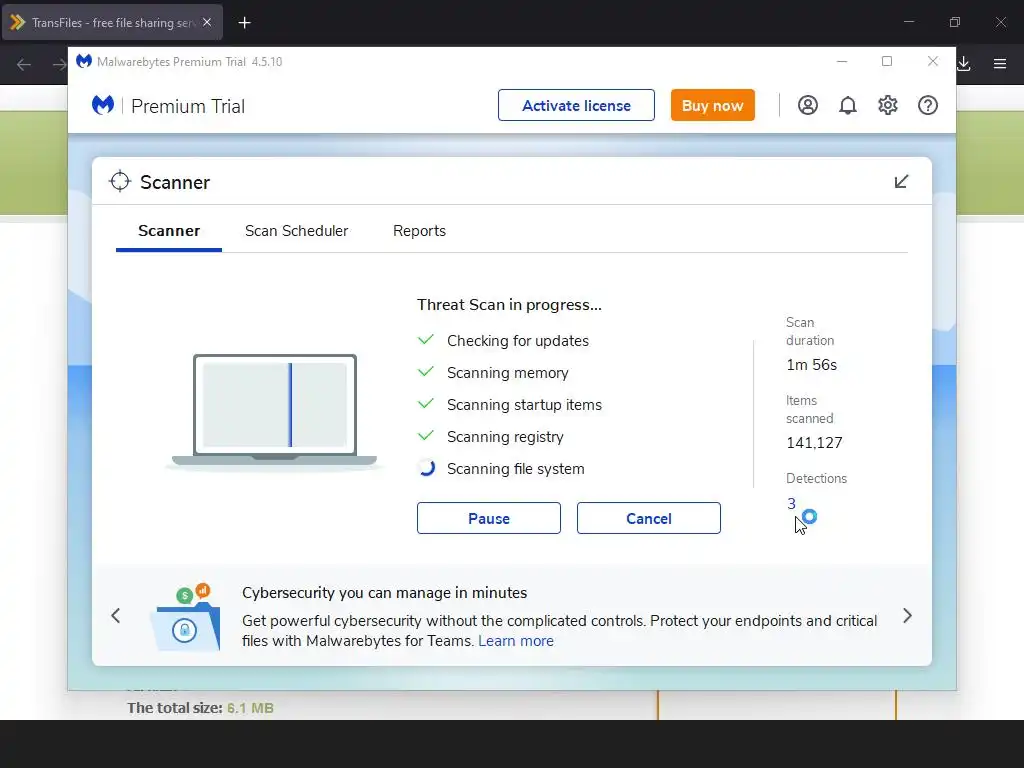
Task: Click the checkmark beside Checking for updates
Action: coord(426,340)
